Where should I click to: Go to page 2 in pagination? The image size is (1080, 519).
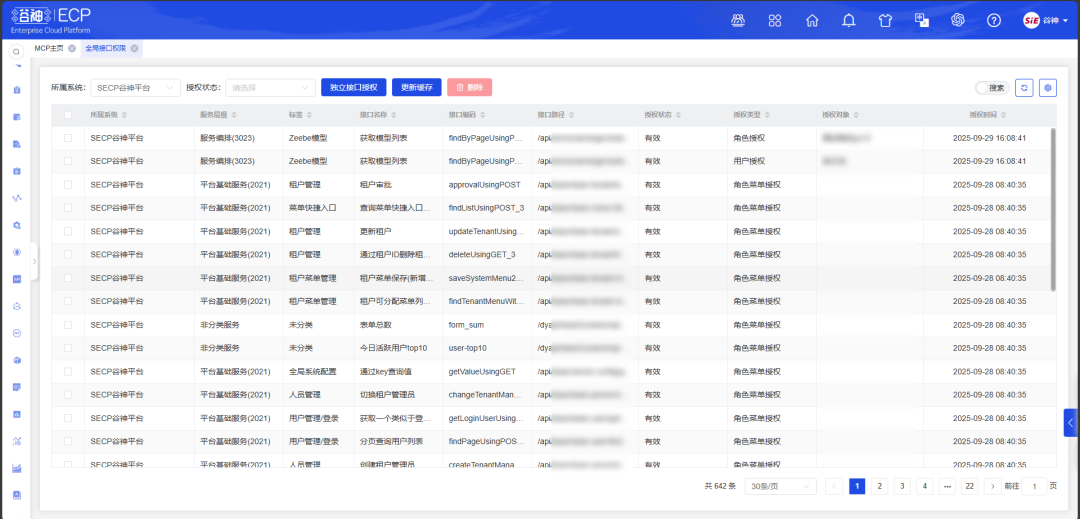879,486
